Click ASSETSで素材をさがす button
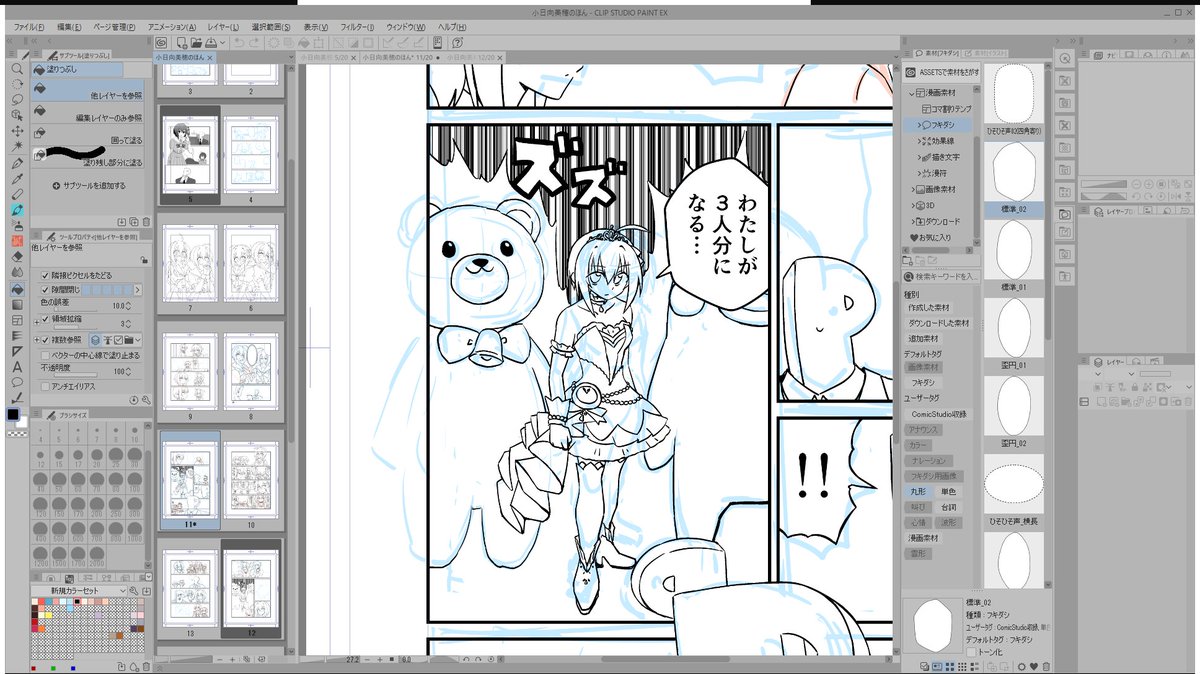This screenshot has height=674, width=1200. (x=943, y=72)
